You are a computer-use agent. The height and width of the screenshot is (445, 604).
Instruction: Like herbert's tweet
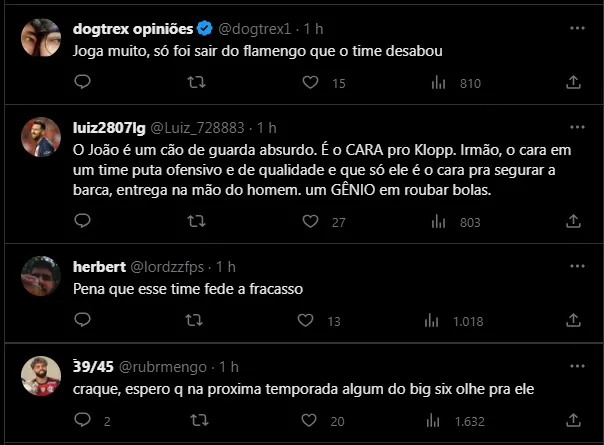[x=311, y=321]
